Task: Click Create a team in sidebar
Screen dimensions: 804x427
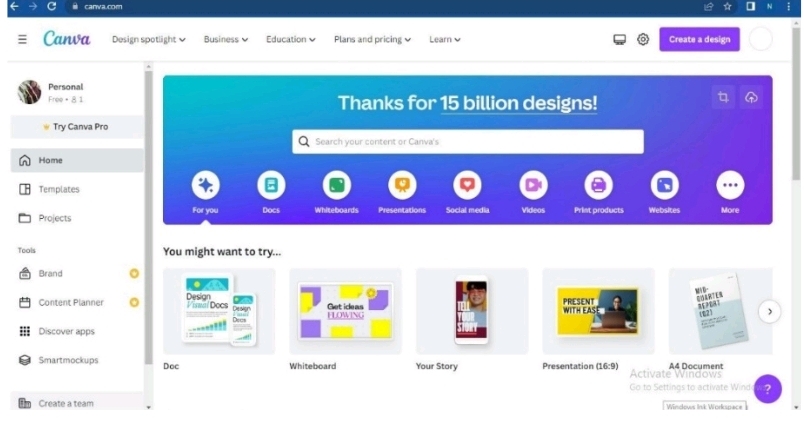Action: point(77,403)
